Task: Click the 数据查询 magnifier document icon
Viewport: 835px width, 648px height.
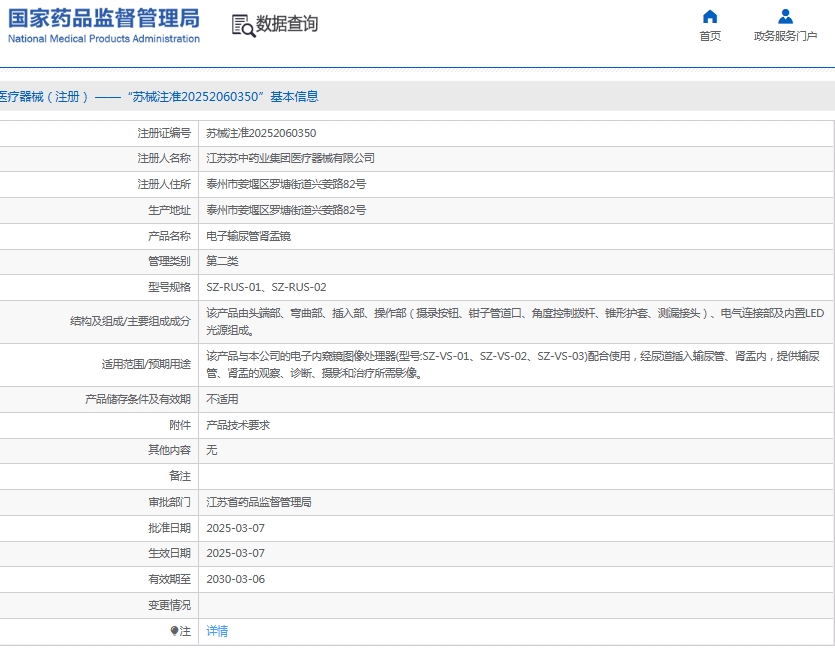Action: 243,26
